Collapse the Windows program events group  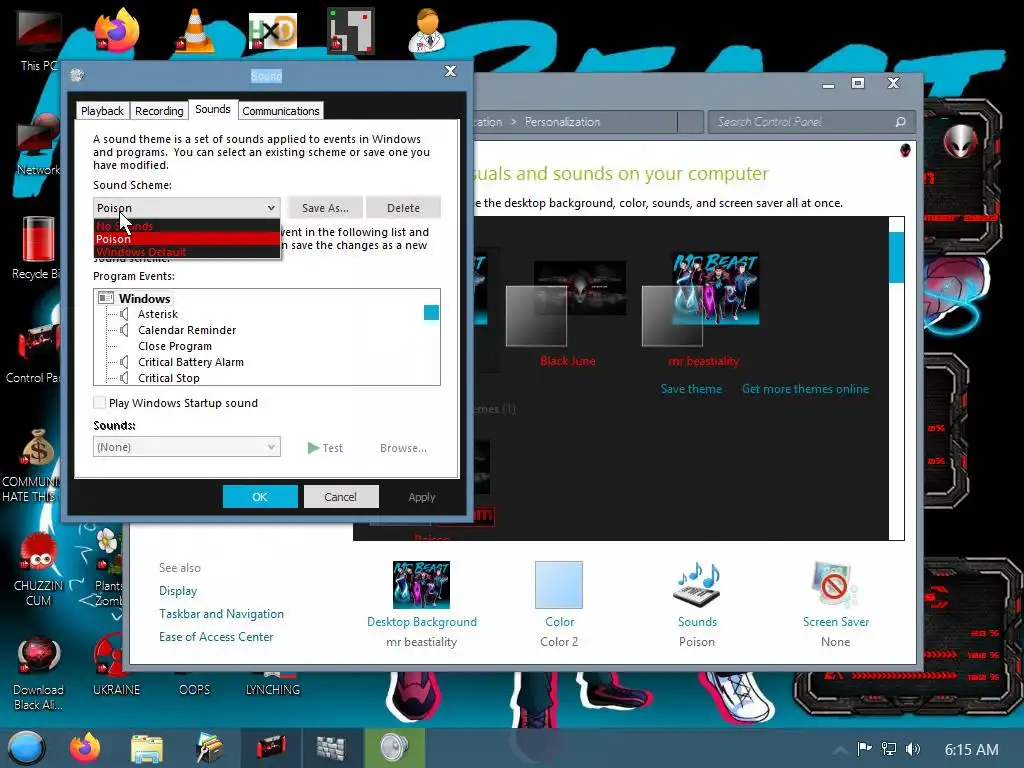pos(106,298)
